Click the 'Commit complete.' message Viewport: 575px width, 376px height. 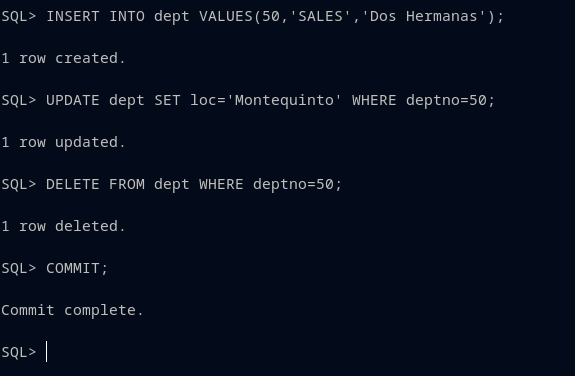coord(72,310)
